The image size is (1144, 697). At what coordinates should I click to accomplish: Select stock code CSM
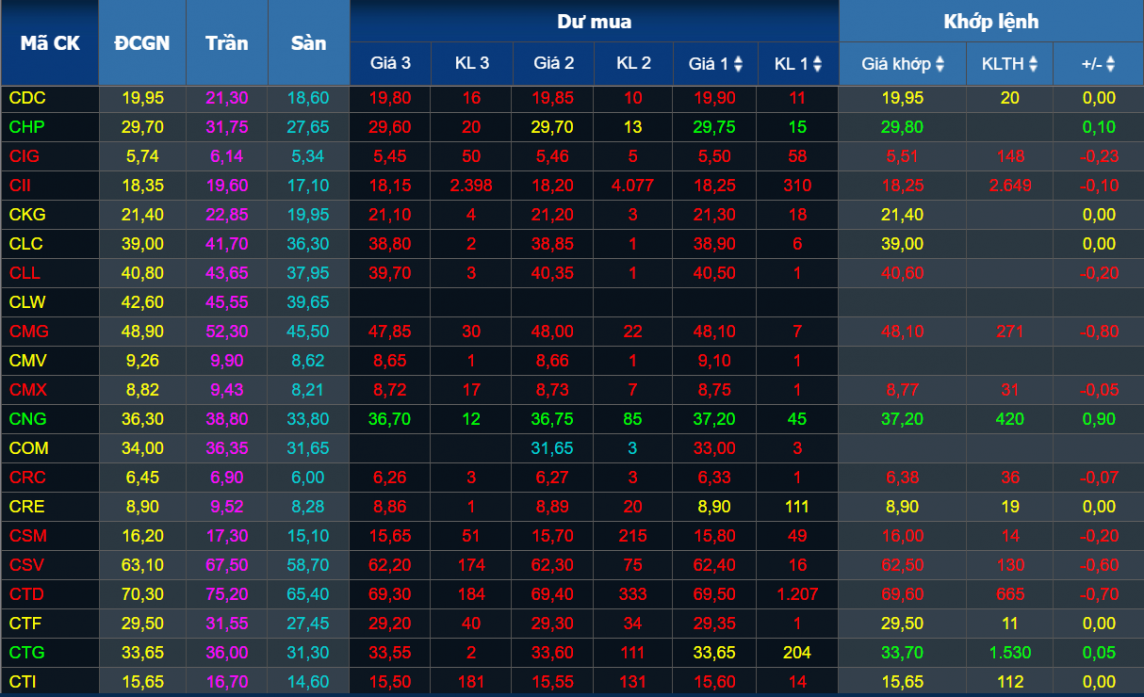pyautogui.click(x=28, y=536)
